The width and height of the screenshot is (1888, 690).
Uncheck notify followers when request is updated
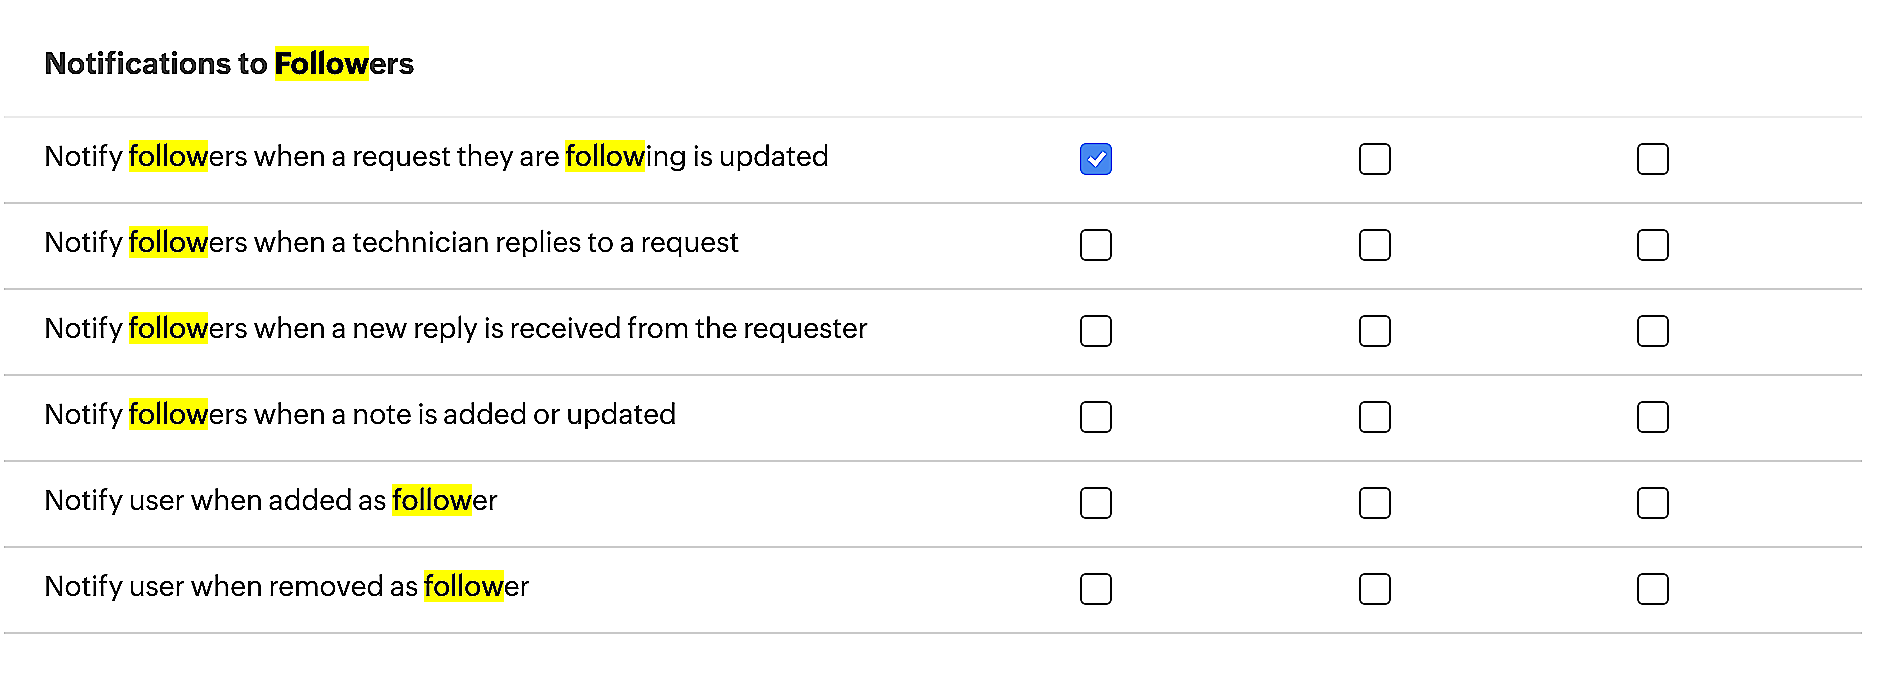[x=1096, y=158]
